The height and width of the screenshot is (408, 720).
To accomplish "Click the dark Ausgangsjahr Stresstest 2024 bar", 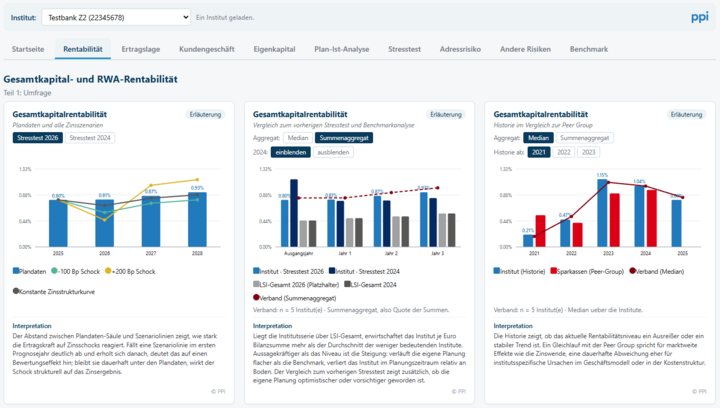I will [294, 213].
